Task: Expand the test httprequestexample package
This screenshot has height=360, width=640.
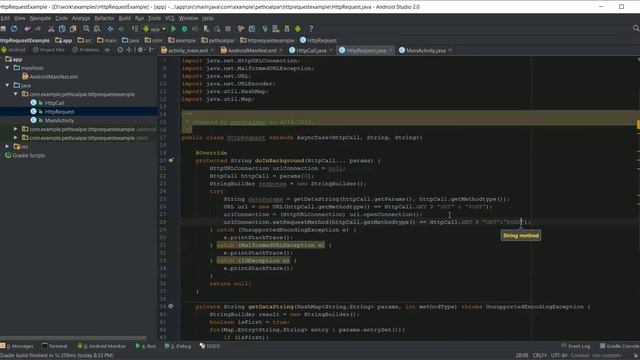Action: tap(16, 138)
